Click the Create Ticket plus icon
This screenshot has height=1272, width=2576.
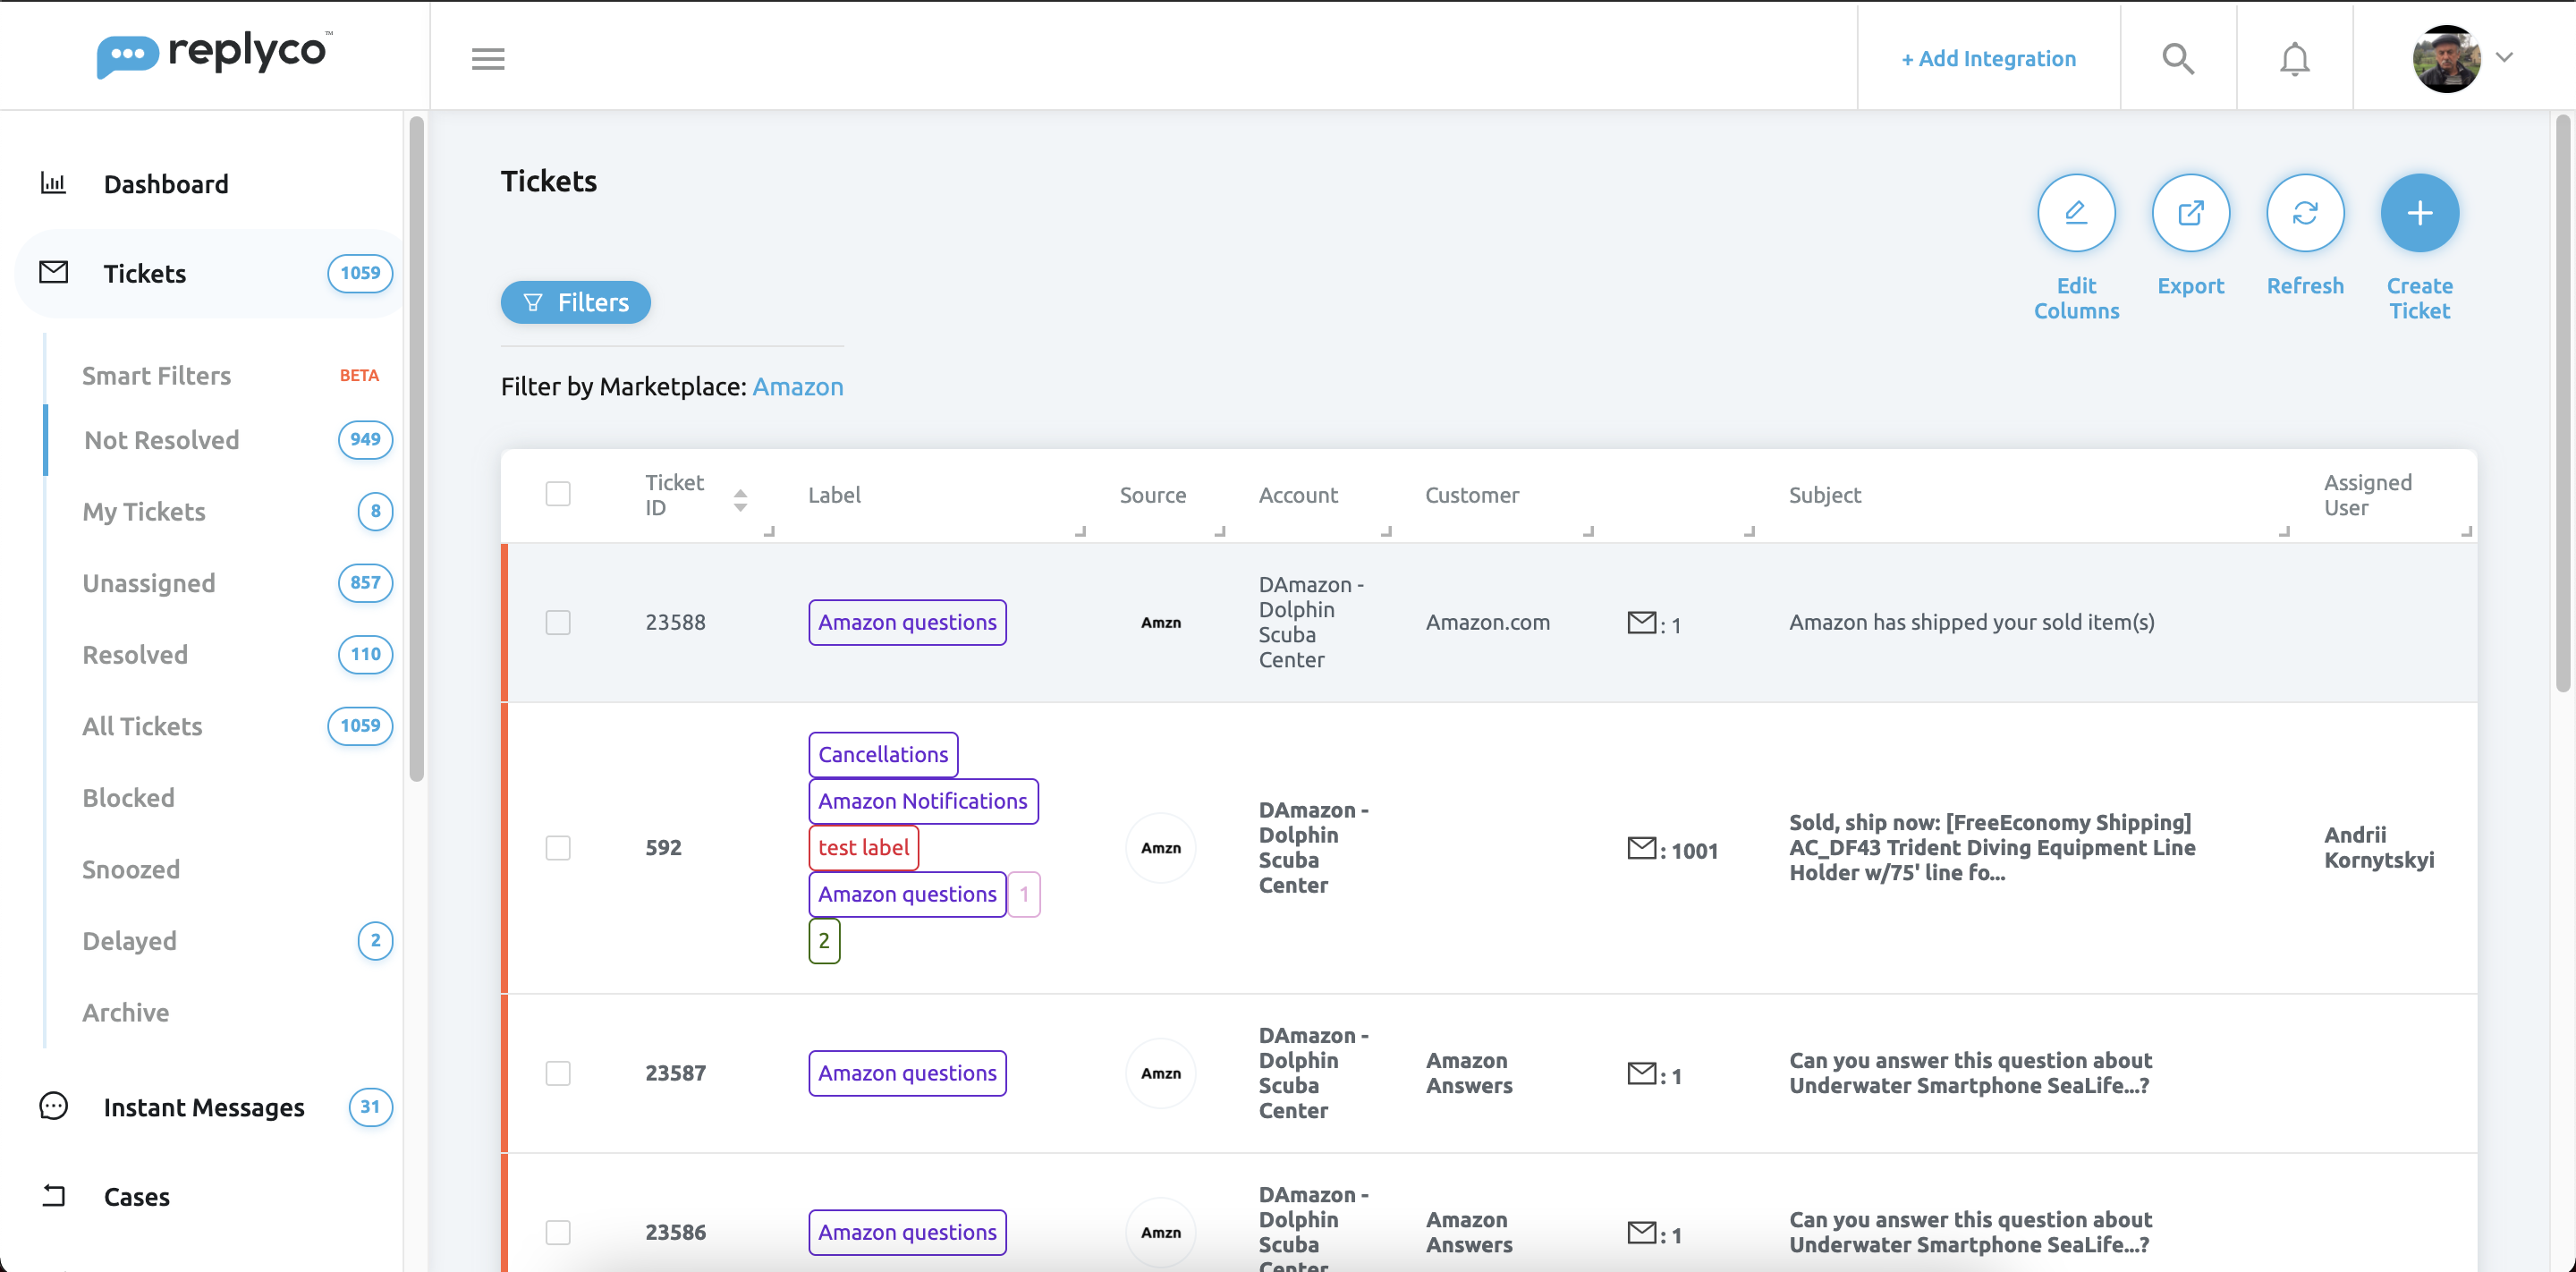coord(2419,213)
